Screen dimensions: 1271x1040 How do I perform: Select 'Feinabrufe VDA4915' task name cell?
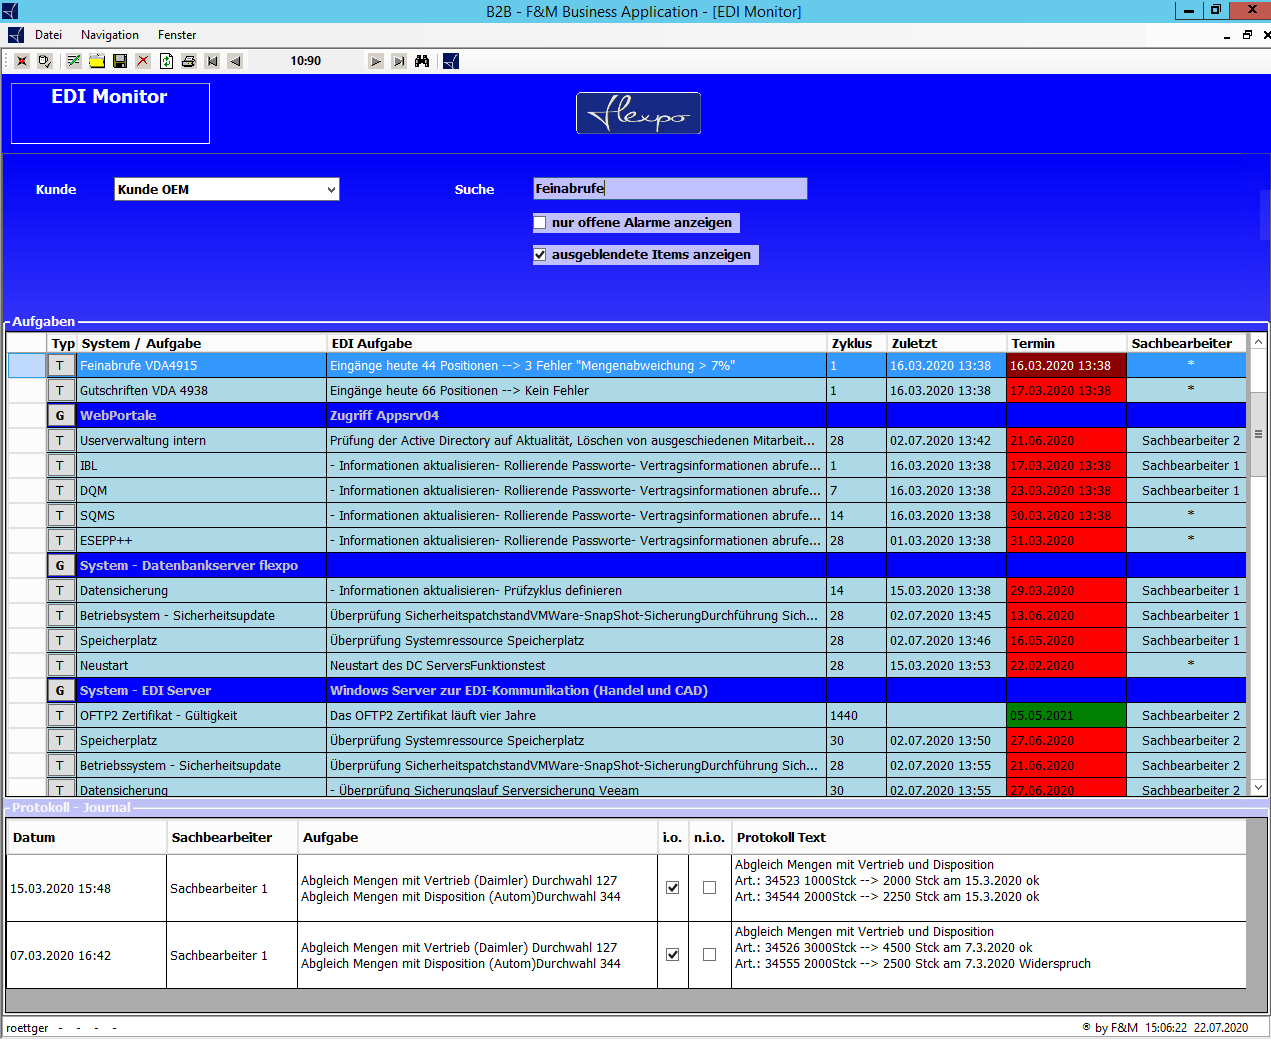point(202,366)
